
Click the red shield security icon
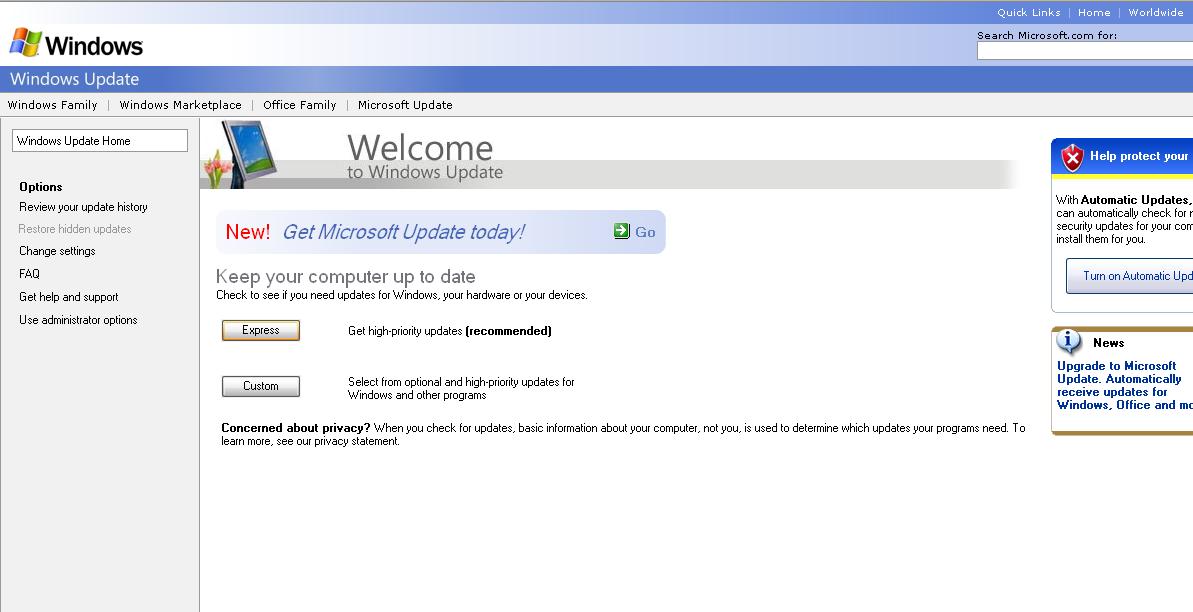[1072, 157]
